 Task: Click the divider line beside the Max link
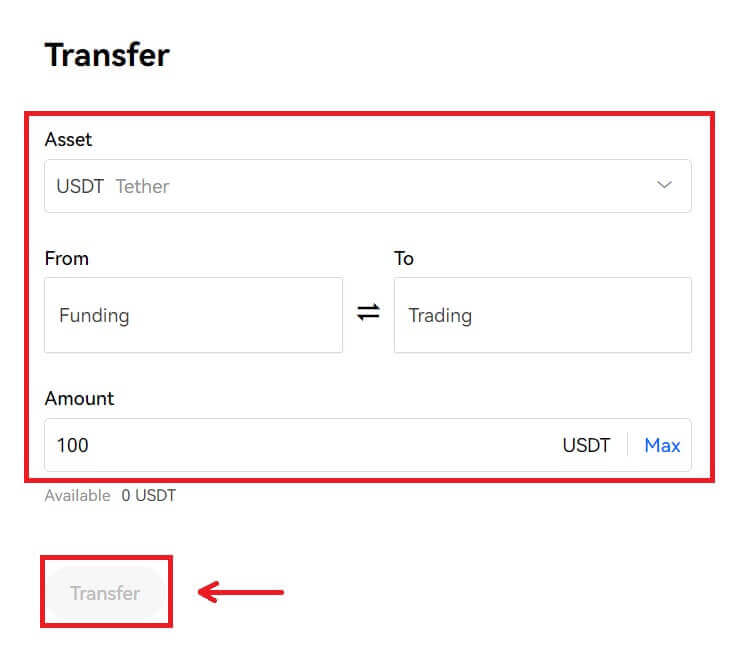(x=627, y=445)
